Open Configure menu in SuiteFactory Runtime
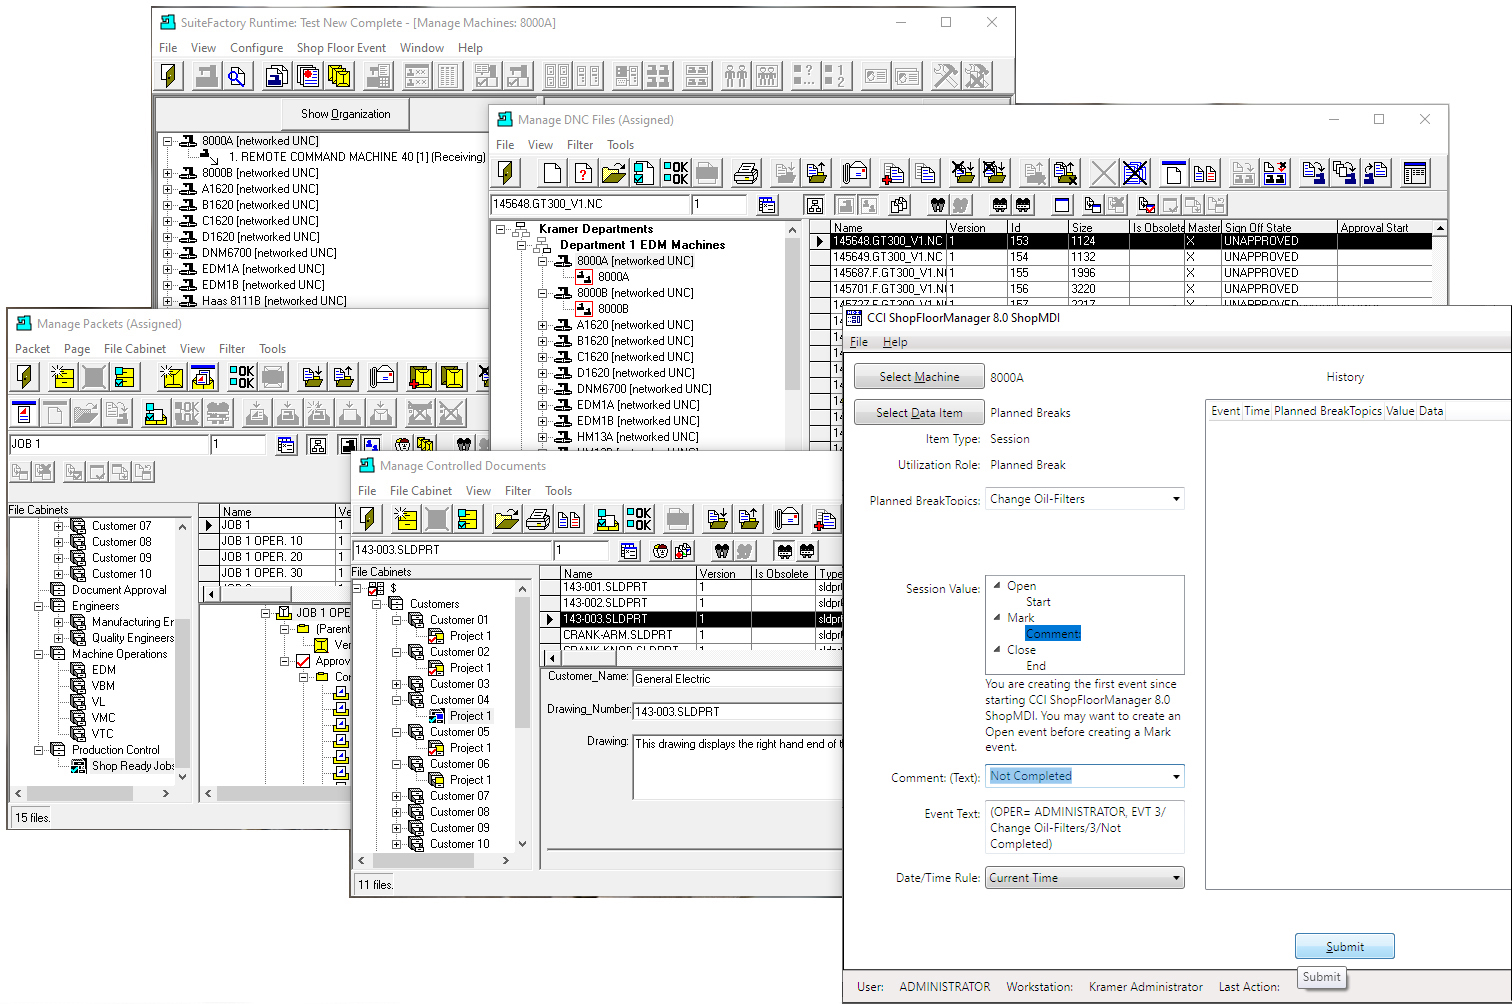This screenshot has height=1004, width=1512. coord(256,48)
